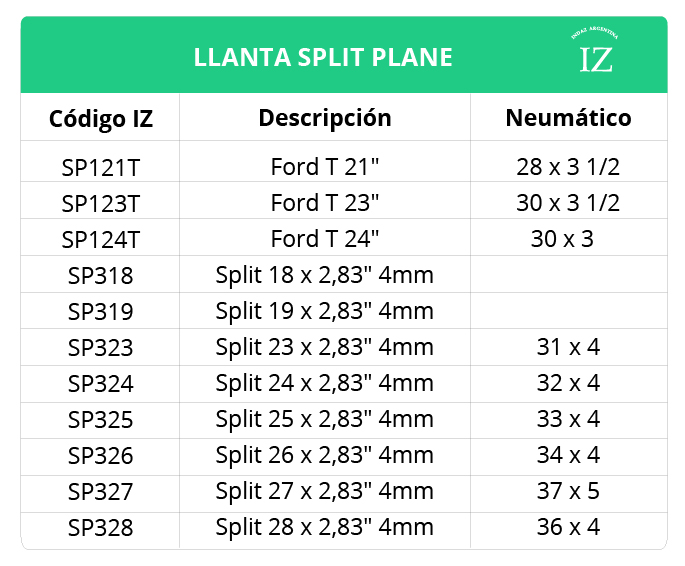The height and width of the screenshot is (566, 685).
Task: Select the SP326 code cell
Action: pos(101,456)
